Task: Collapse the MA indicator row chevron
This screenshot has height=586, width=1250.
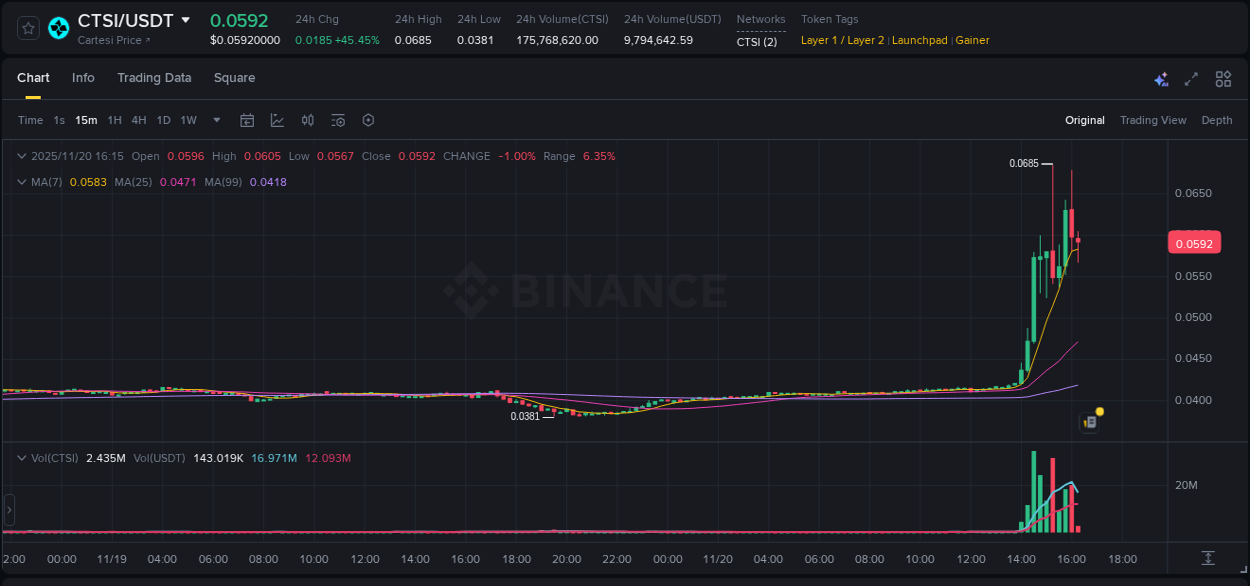Action: pyautogui.click(x=21, y=182)
